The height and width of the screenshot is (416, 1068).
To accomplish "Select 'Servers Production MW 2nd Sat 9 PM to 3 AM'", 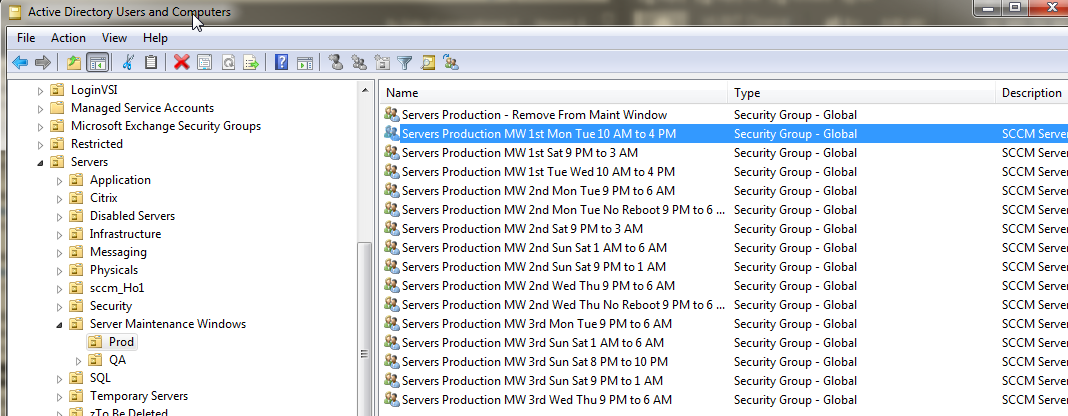I will 522,229.
